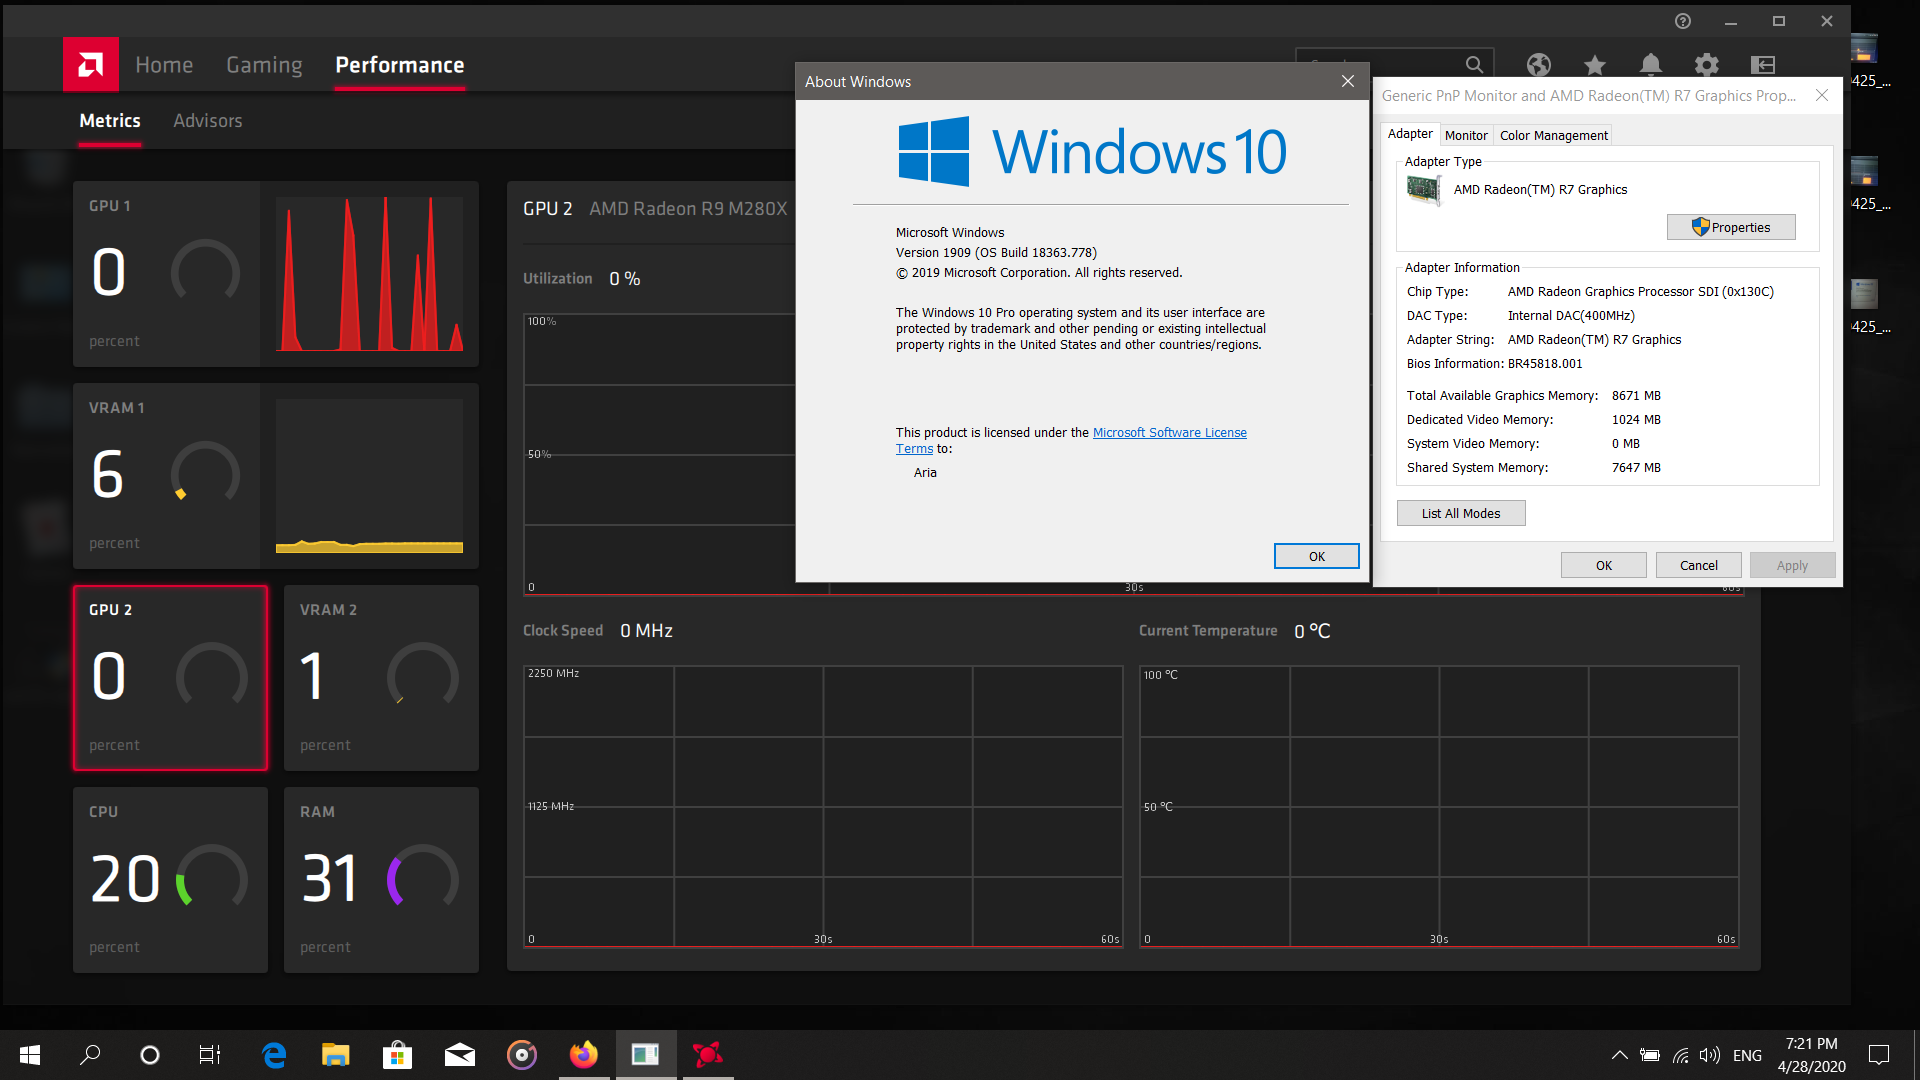Viewport: 1920px width, 1080px height.
Task: Open Microsoft Store from taskbar
Action: click(x=397, y=1054)
